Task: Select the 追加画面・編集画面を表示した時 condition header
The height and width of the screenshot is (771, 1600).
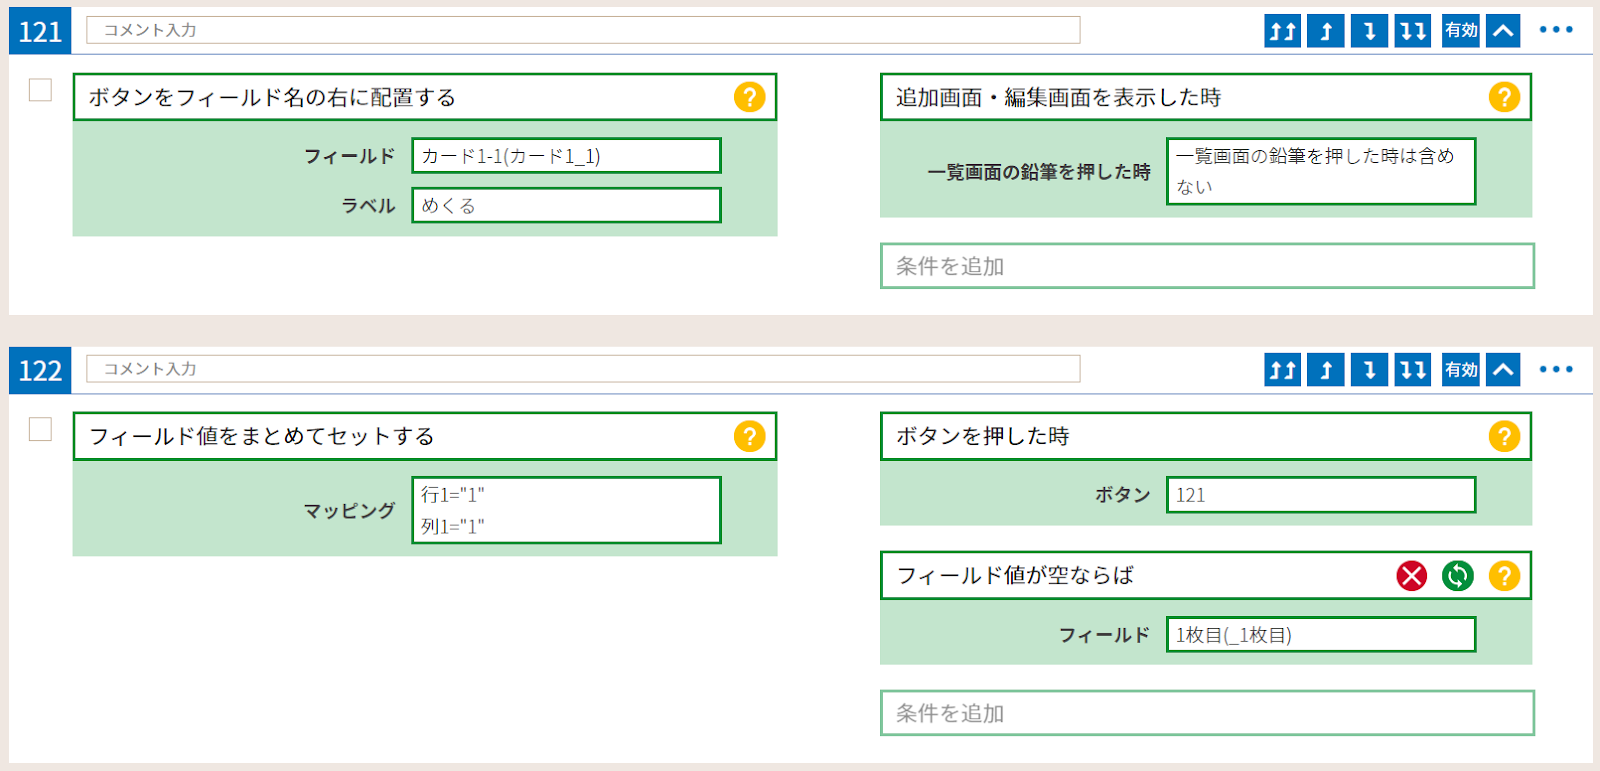Action: [1206, 97]
